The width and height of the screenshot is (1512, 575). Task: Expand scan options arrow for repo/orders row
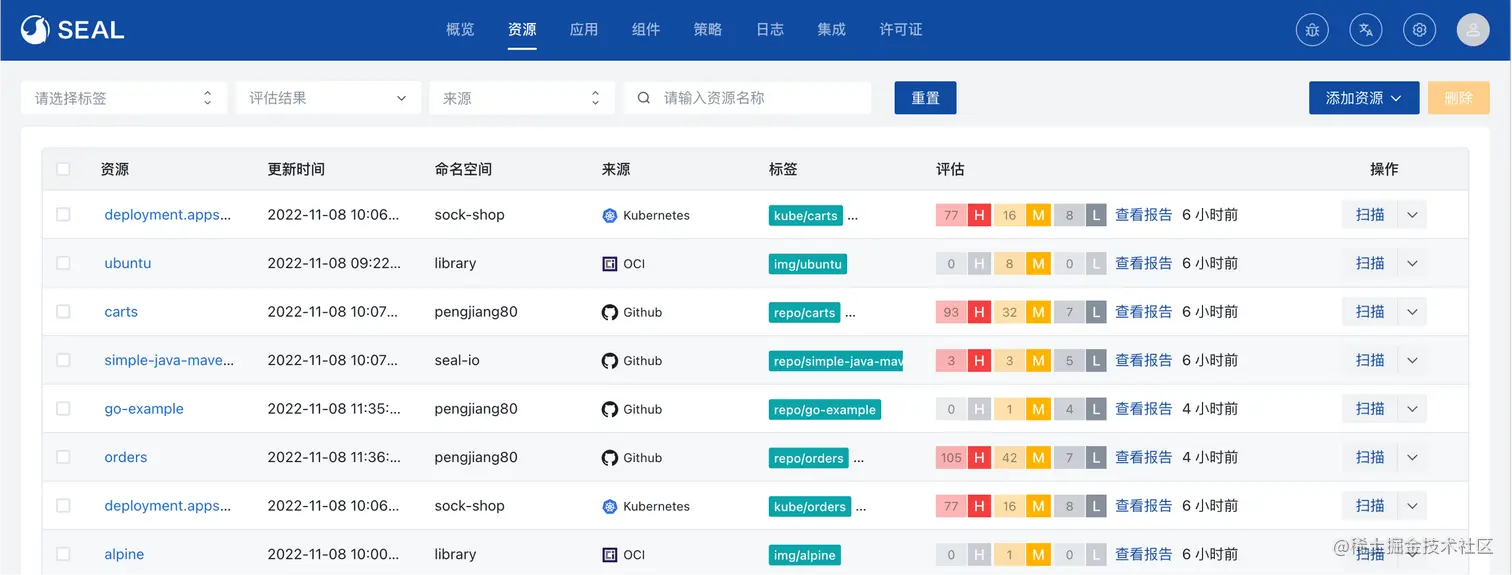click(1412, 458)
